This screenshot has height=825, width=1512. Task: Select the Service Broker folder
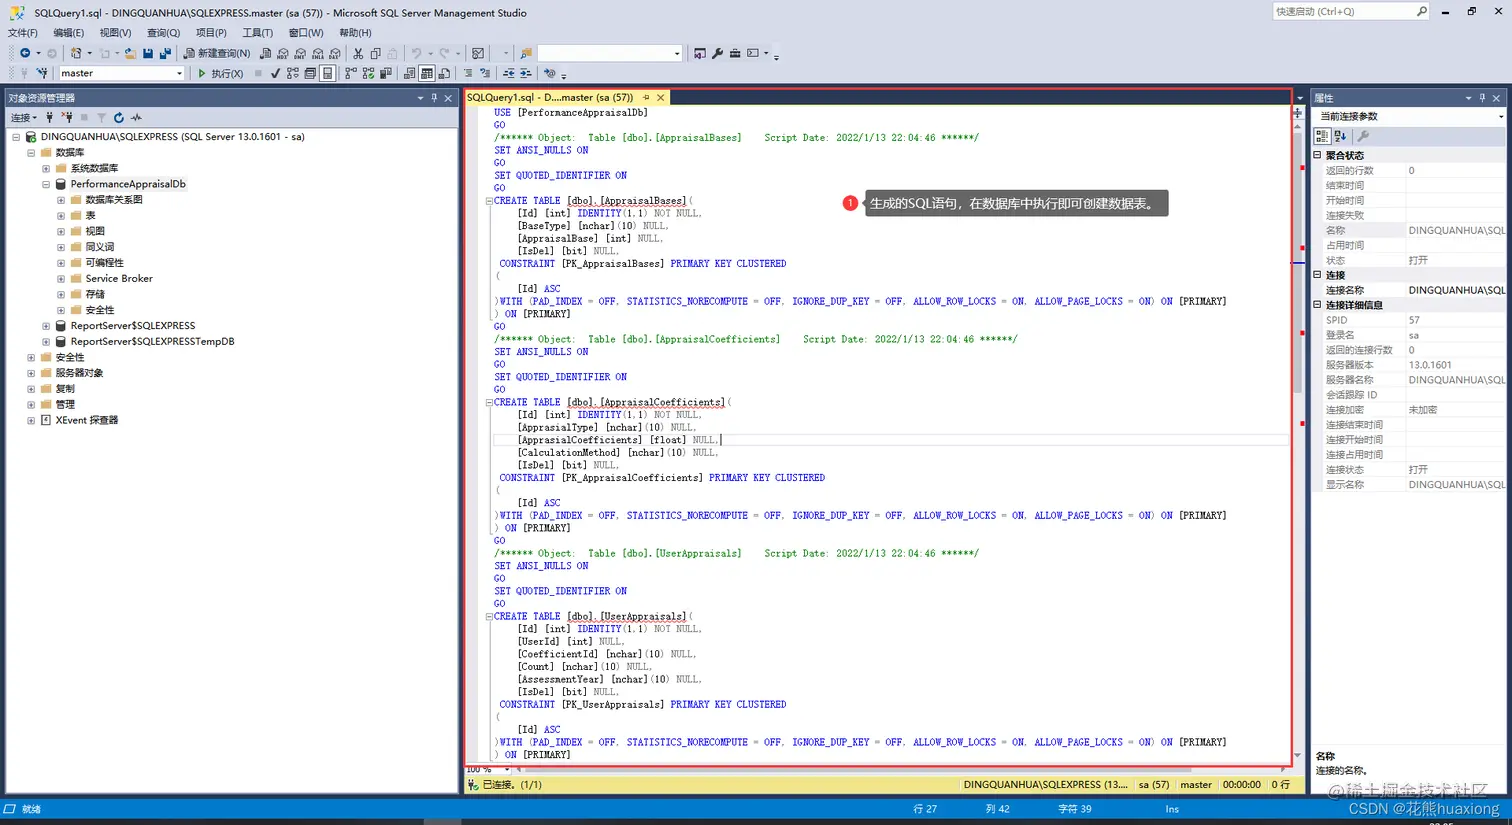[x=119, y=278]
